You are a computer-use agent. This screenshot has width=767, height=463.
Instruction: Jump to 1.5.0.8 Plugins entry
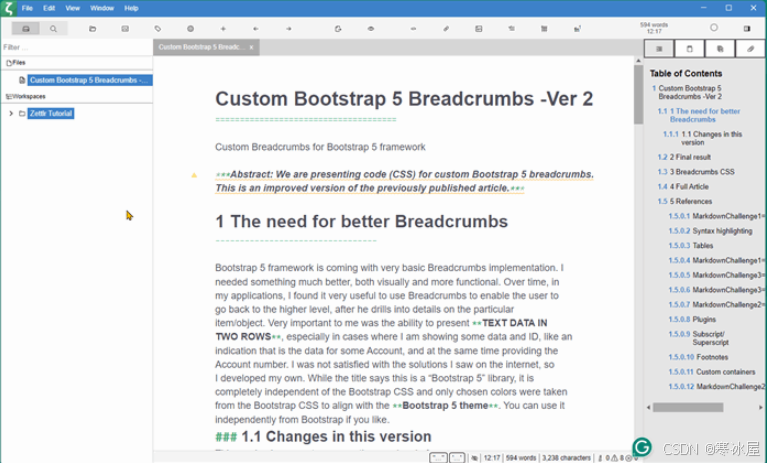click(692, 319)
